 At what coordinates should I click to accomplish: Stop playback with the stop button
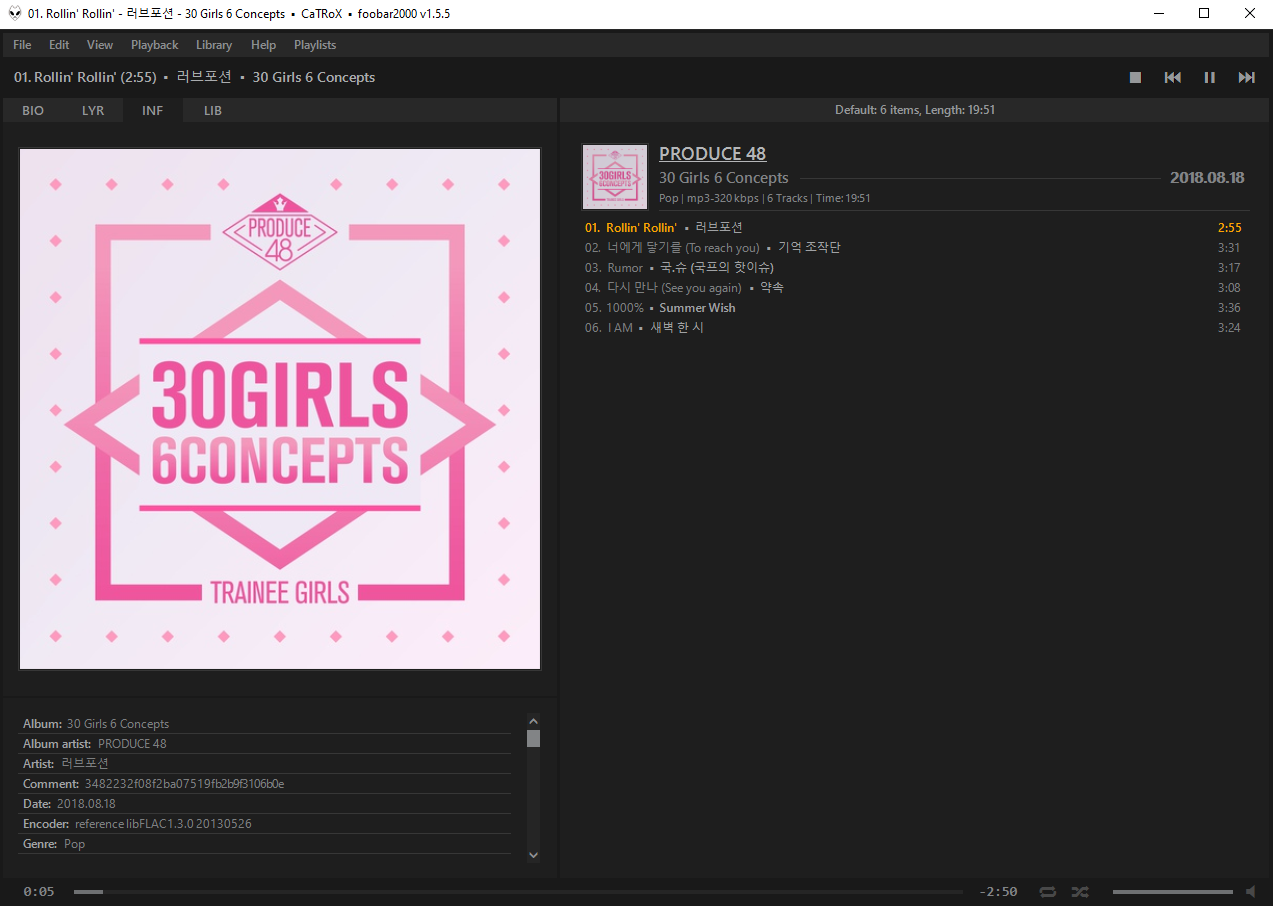point(1135,77)
